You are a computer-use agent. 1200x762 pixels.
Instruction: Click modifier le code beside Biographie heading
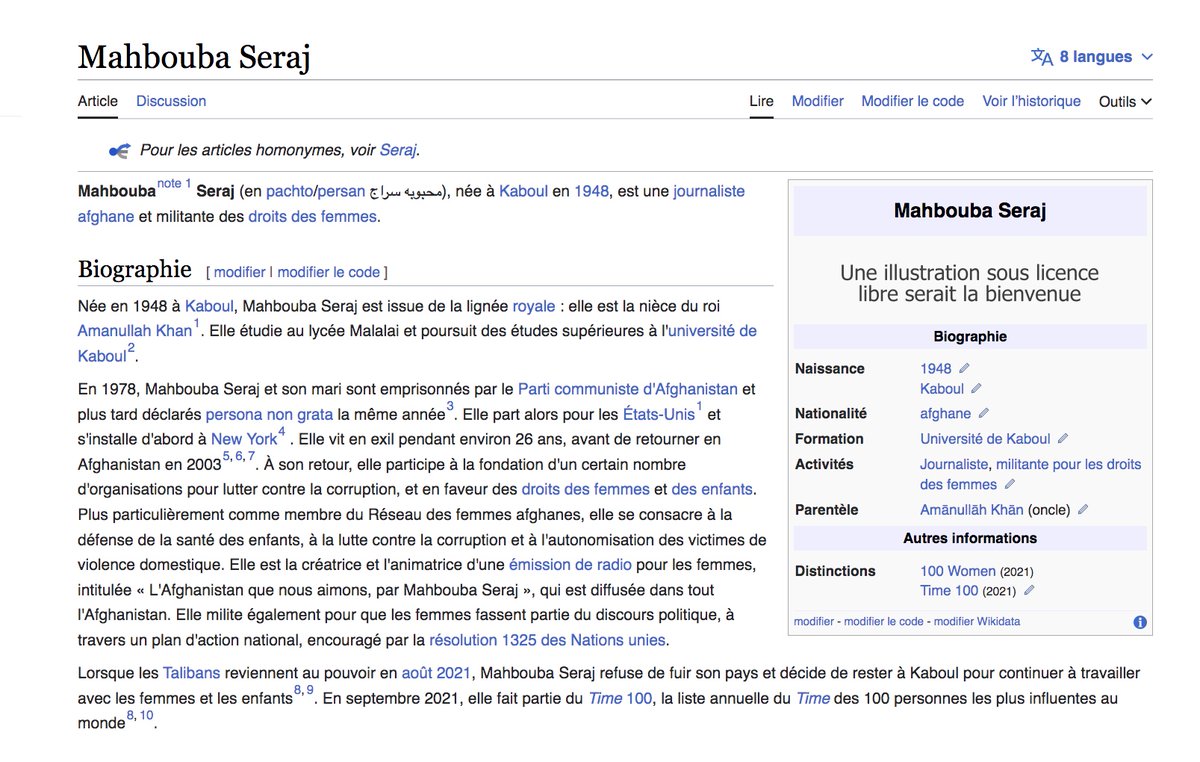(x=329, y=272)
